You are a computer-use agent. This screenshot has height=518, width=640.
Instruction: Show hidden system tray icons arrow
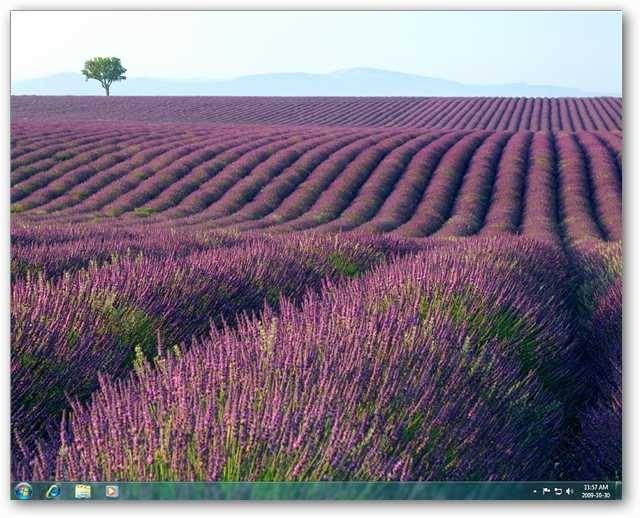pyautogui.click(x=535, y=491)
